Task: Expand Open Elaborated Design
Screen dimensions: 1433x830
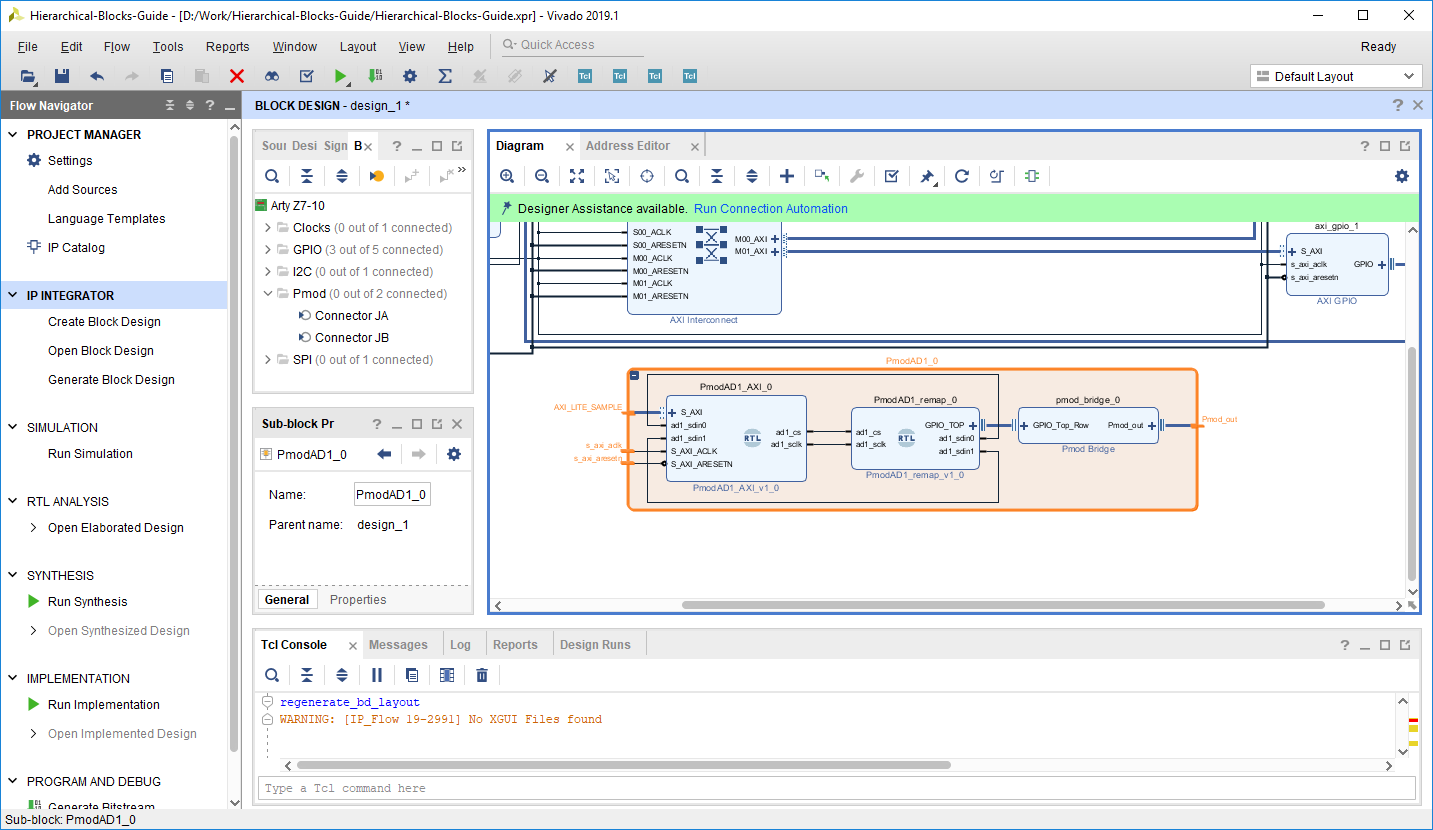Action: coord(34,528)
